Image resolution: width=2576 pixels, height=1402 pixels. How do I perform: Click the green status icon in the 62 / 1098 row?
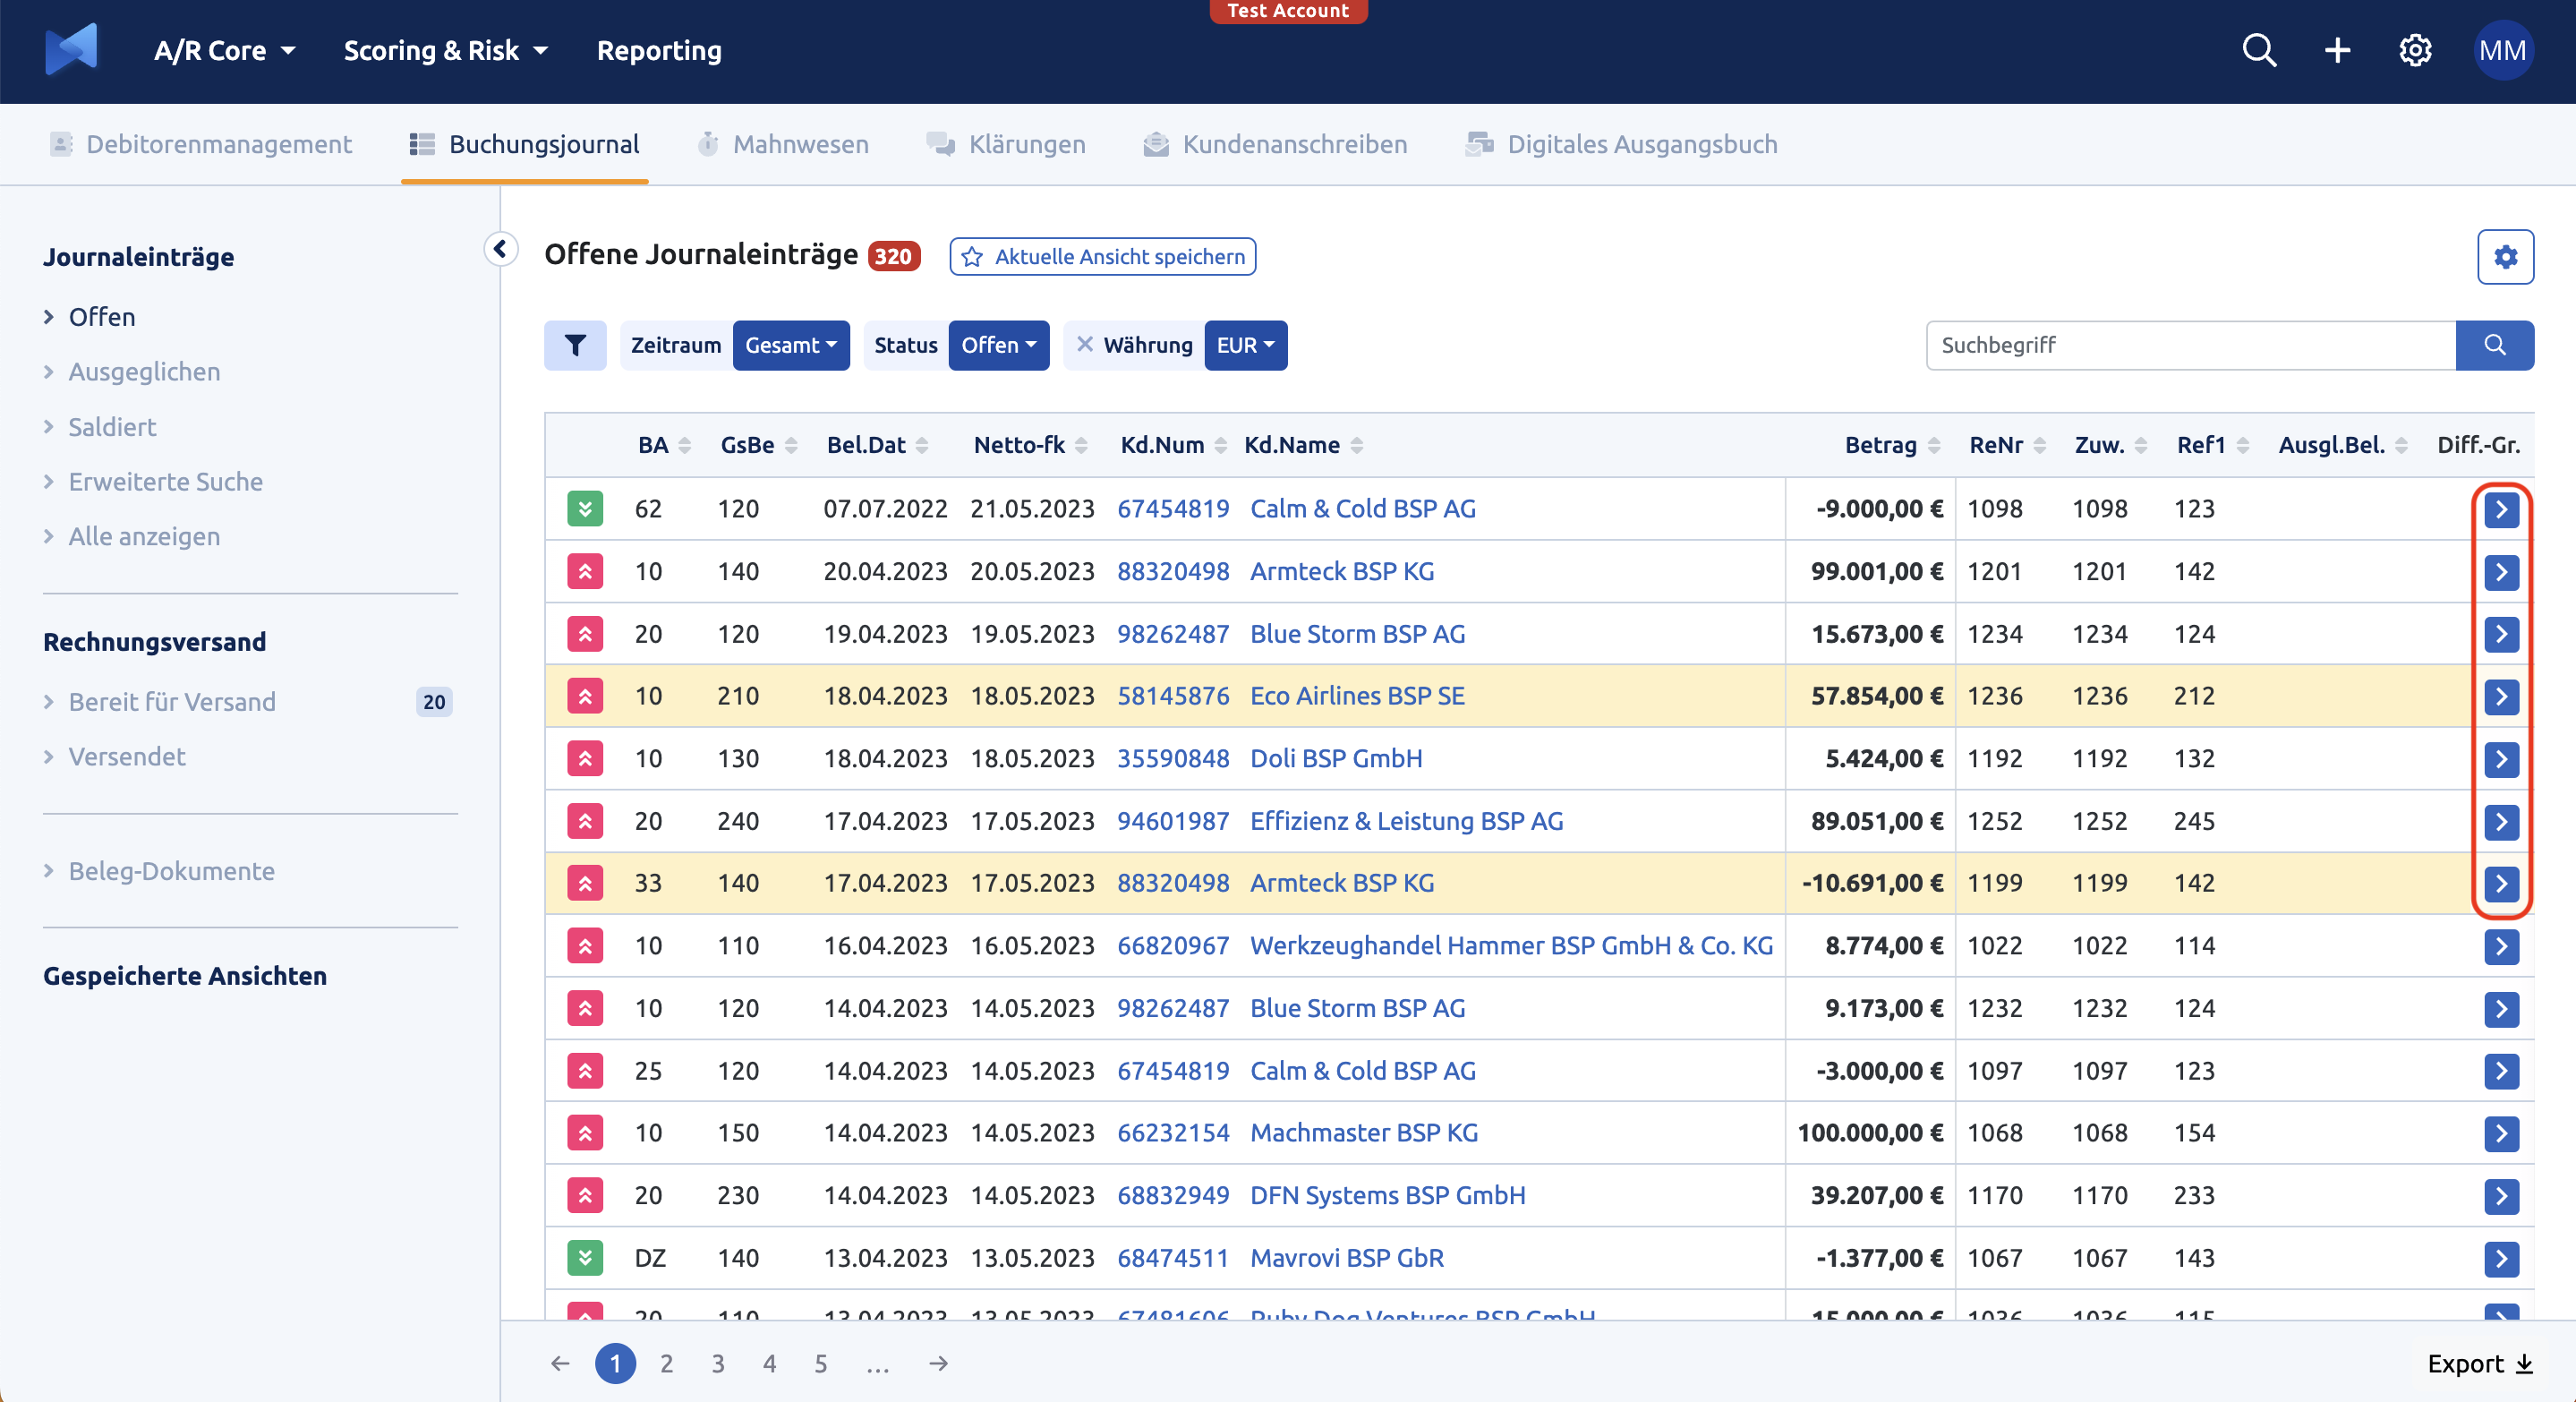click(x=585, y=509)
